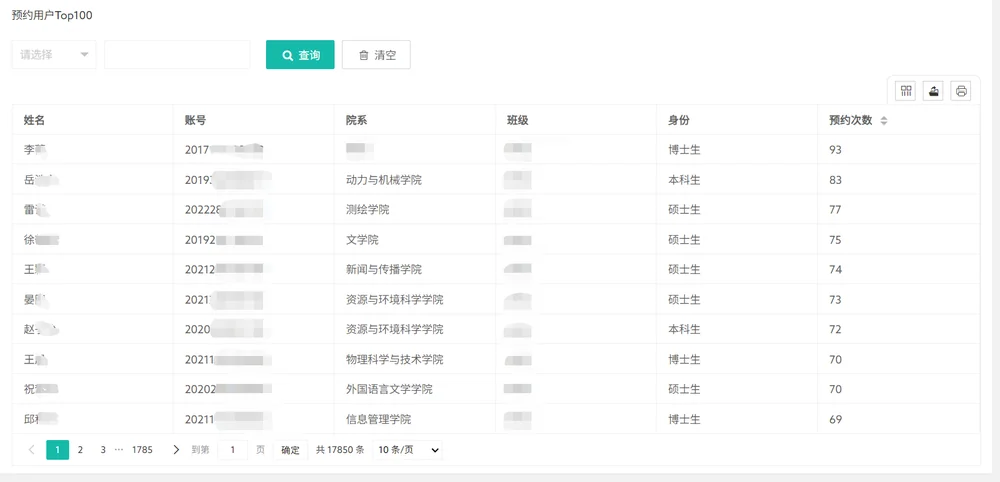Focus the search text input field
Image resolution: width=1000 pixels, height=482 pixels.
pyautogui.click(x=177, y=55)
